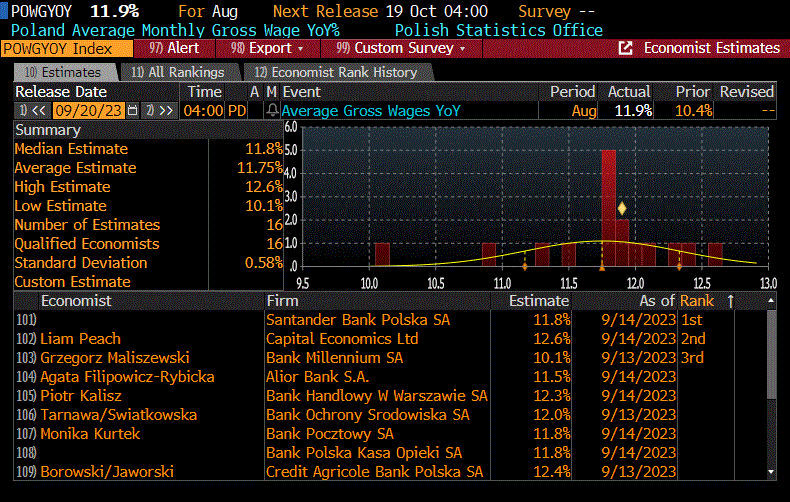
Task: Click the Custom Estimate field
Action: (x=245, y=282)
